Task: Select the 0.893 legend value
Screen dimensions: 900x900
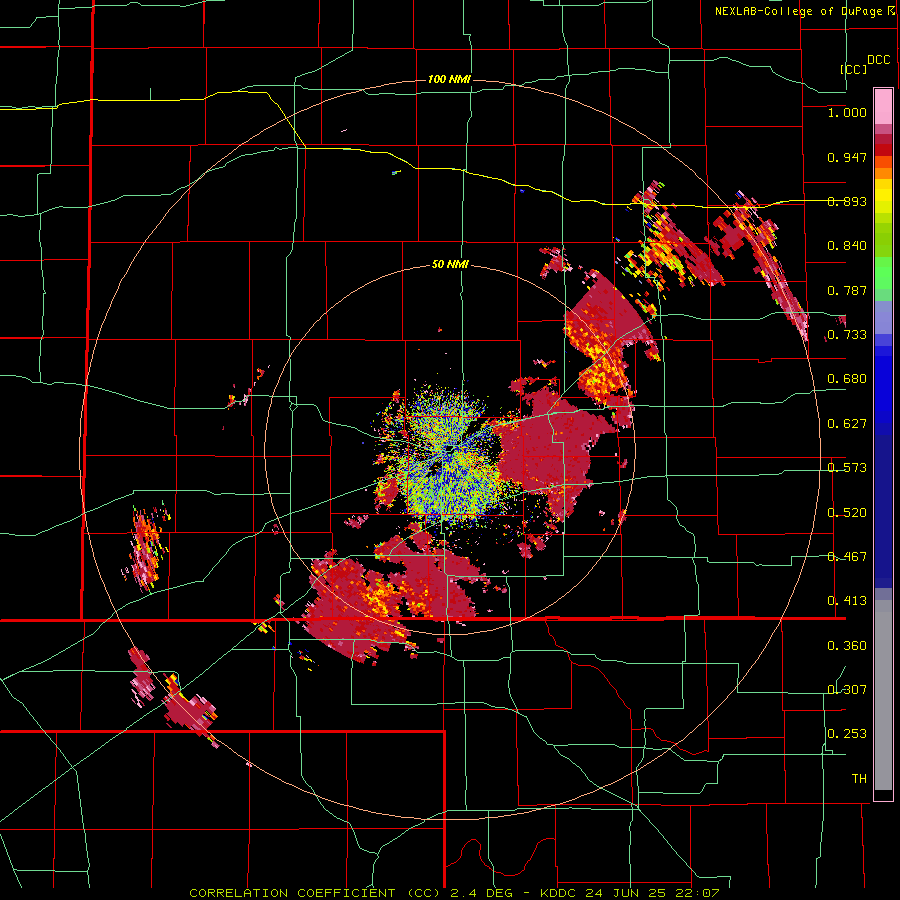Action: (847, 201)
